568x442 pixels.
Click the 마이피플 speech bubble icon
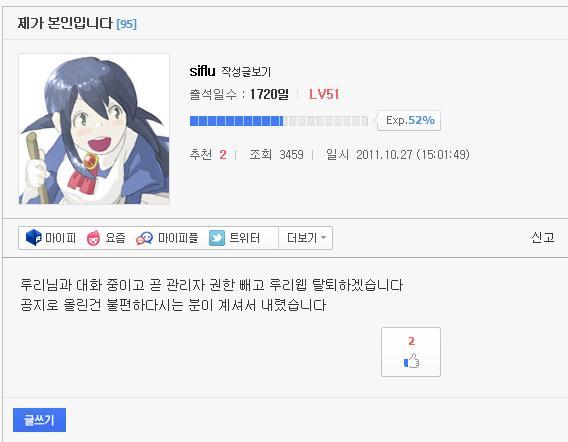point(144,238)
